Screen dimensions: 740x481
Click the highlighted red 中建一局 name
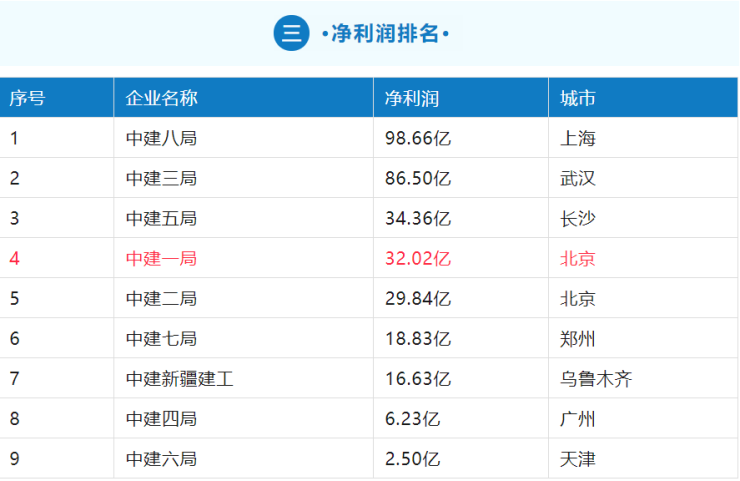[161, 258]
